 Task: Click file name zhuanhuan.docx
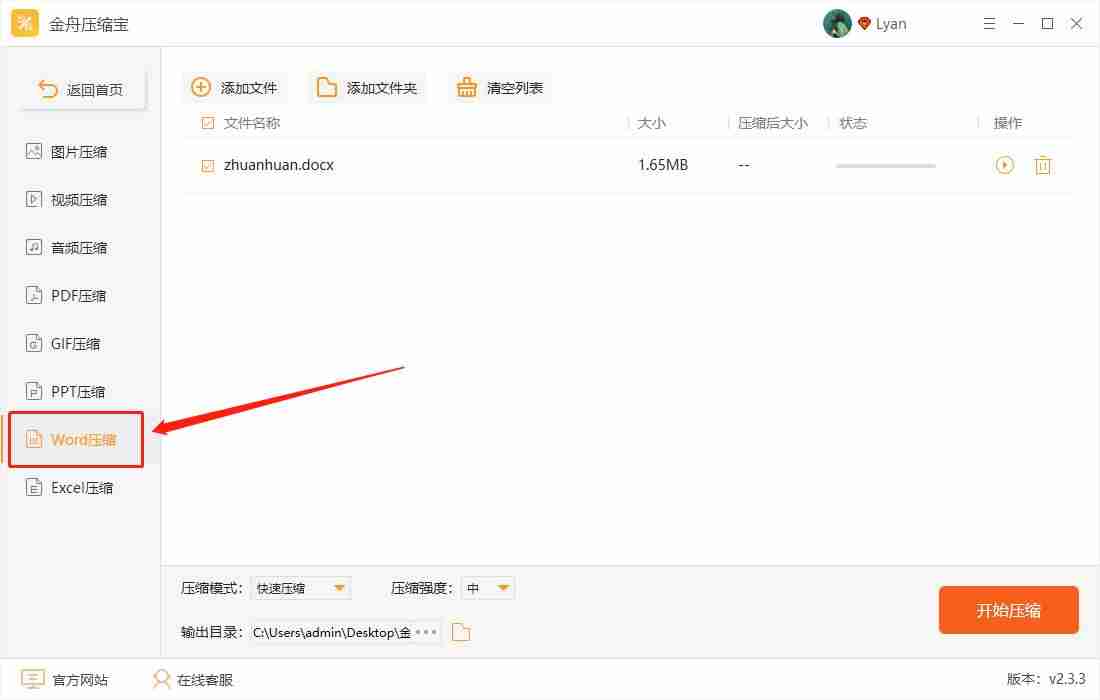[x=279, y=165]
